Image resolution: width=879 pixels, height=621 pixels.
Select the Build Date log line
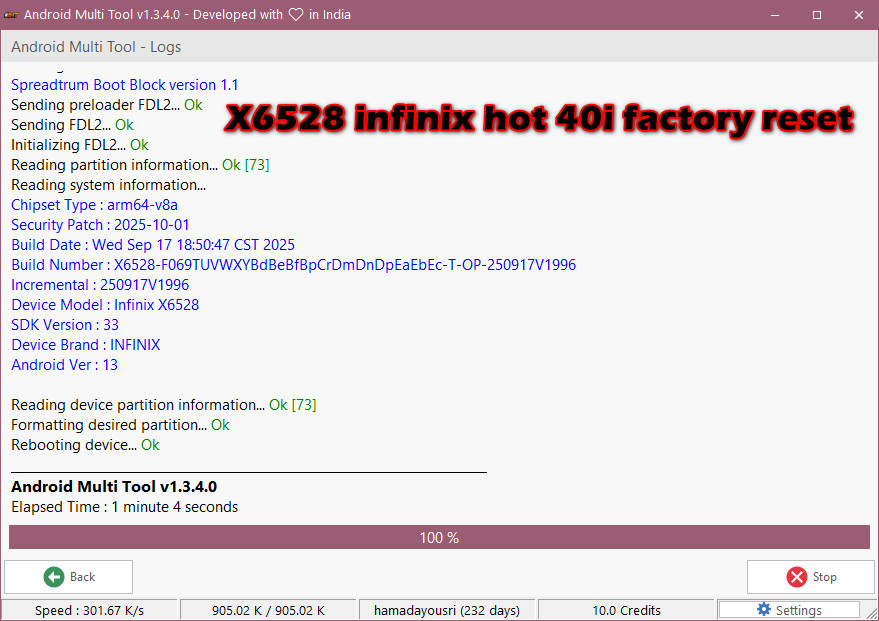coord(153,245)
